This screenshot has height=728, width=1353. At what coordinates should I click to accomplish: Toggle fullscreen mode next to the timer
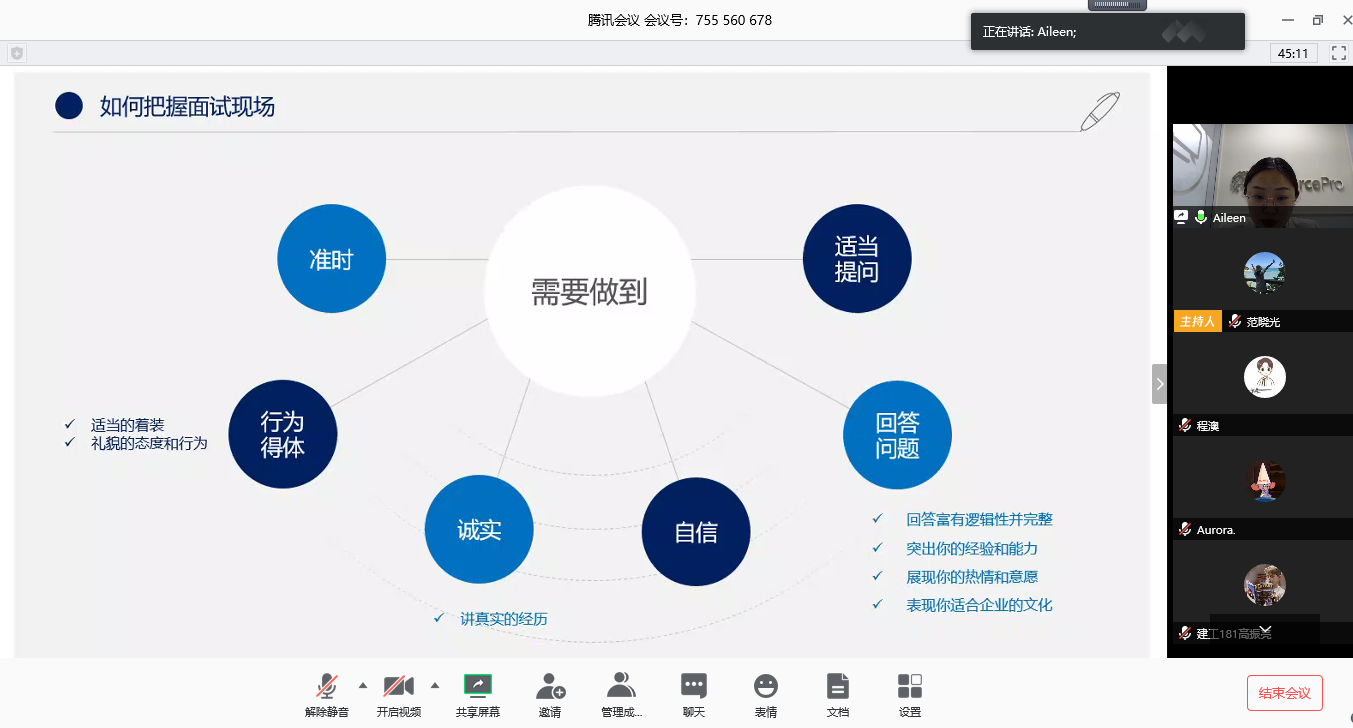(1338, 53)
